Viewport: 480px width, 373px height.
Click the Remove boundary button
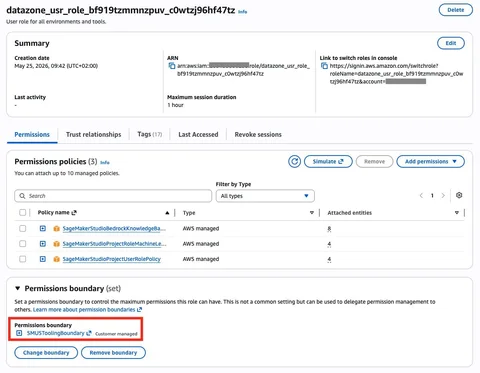[113, 353]
